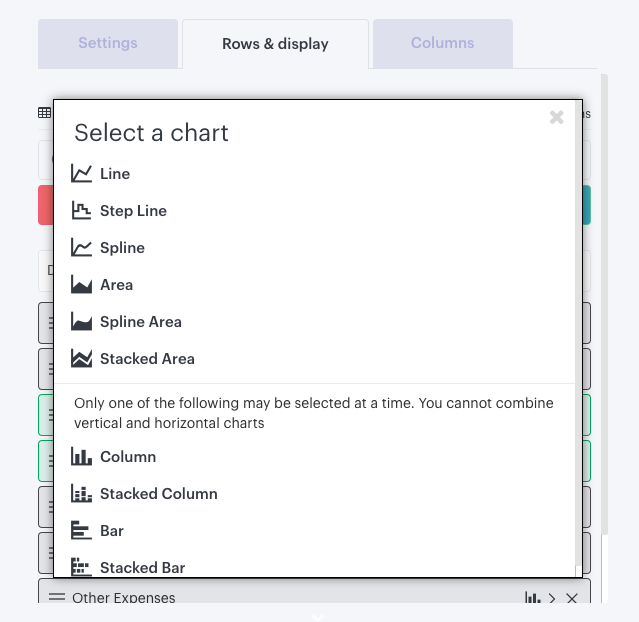Select the Bar chart option
This screenshot has height=622, width=639.
point(97,531)
